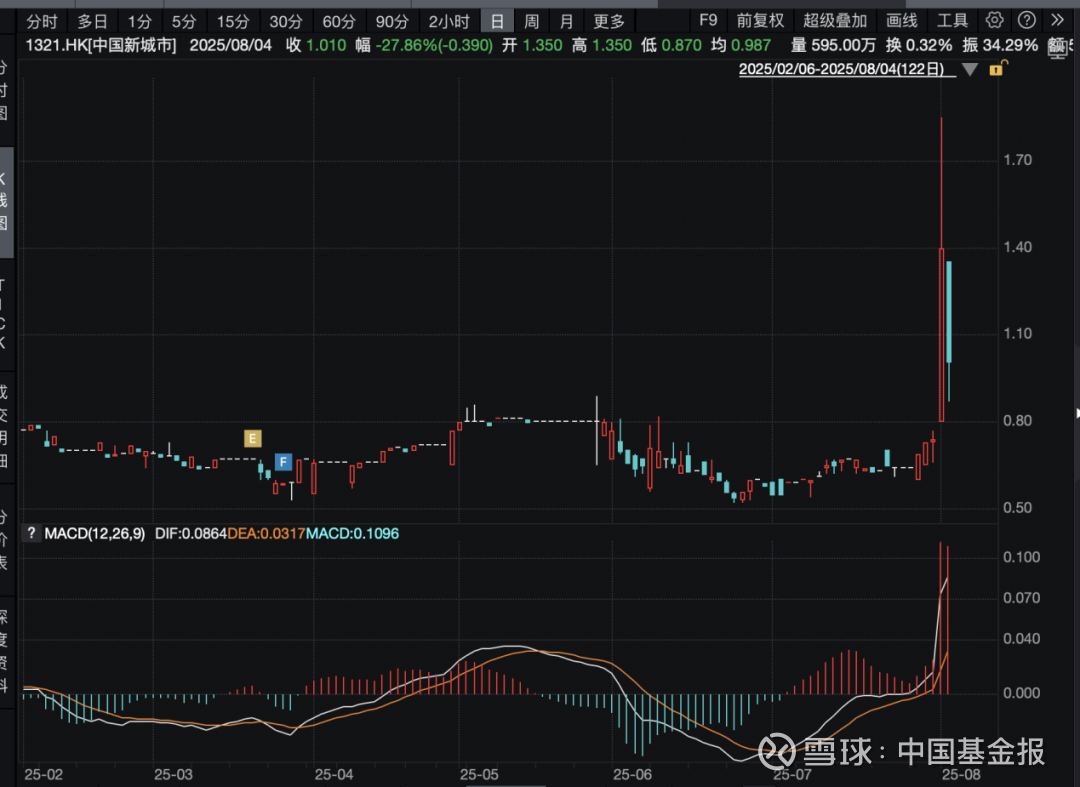This screenshot has height=787, width=1080.
Task: Select the 15分 interval tab
Action: [x=232, y=21]
